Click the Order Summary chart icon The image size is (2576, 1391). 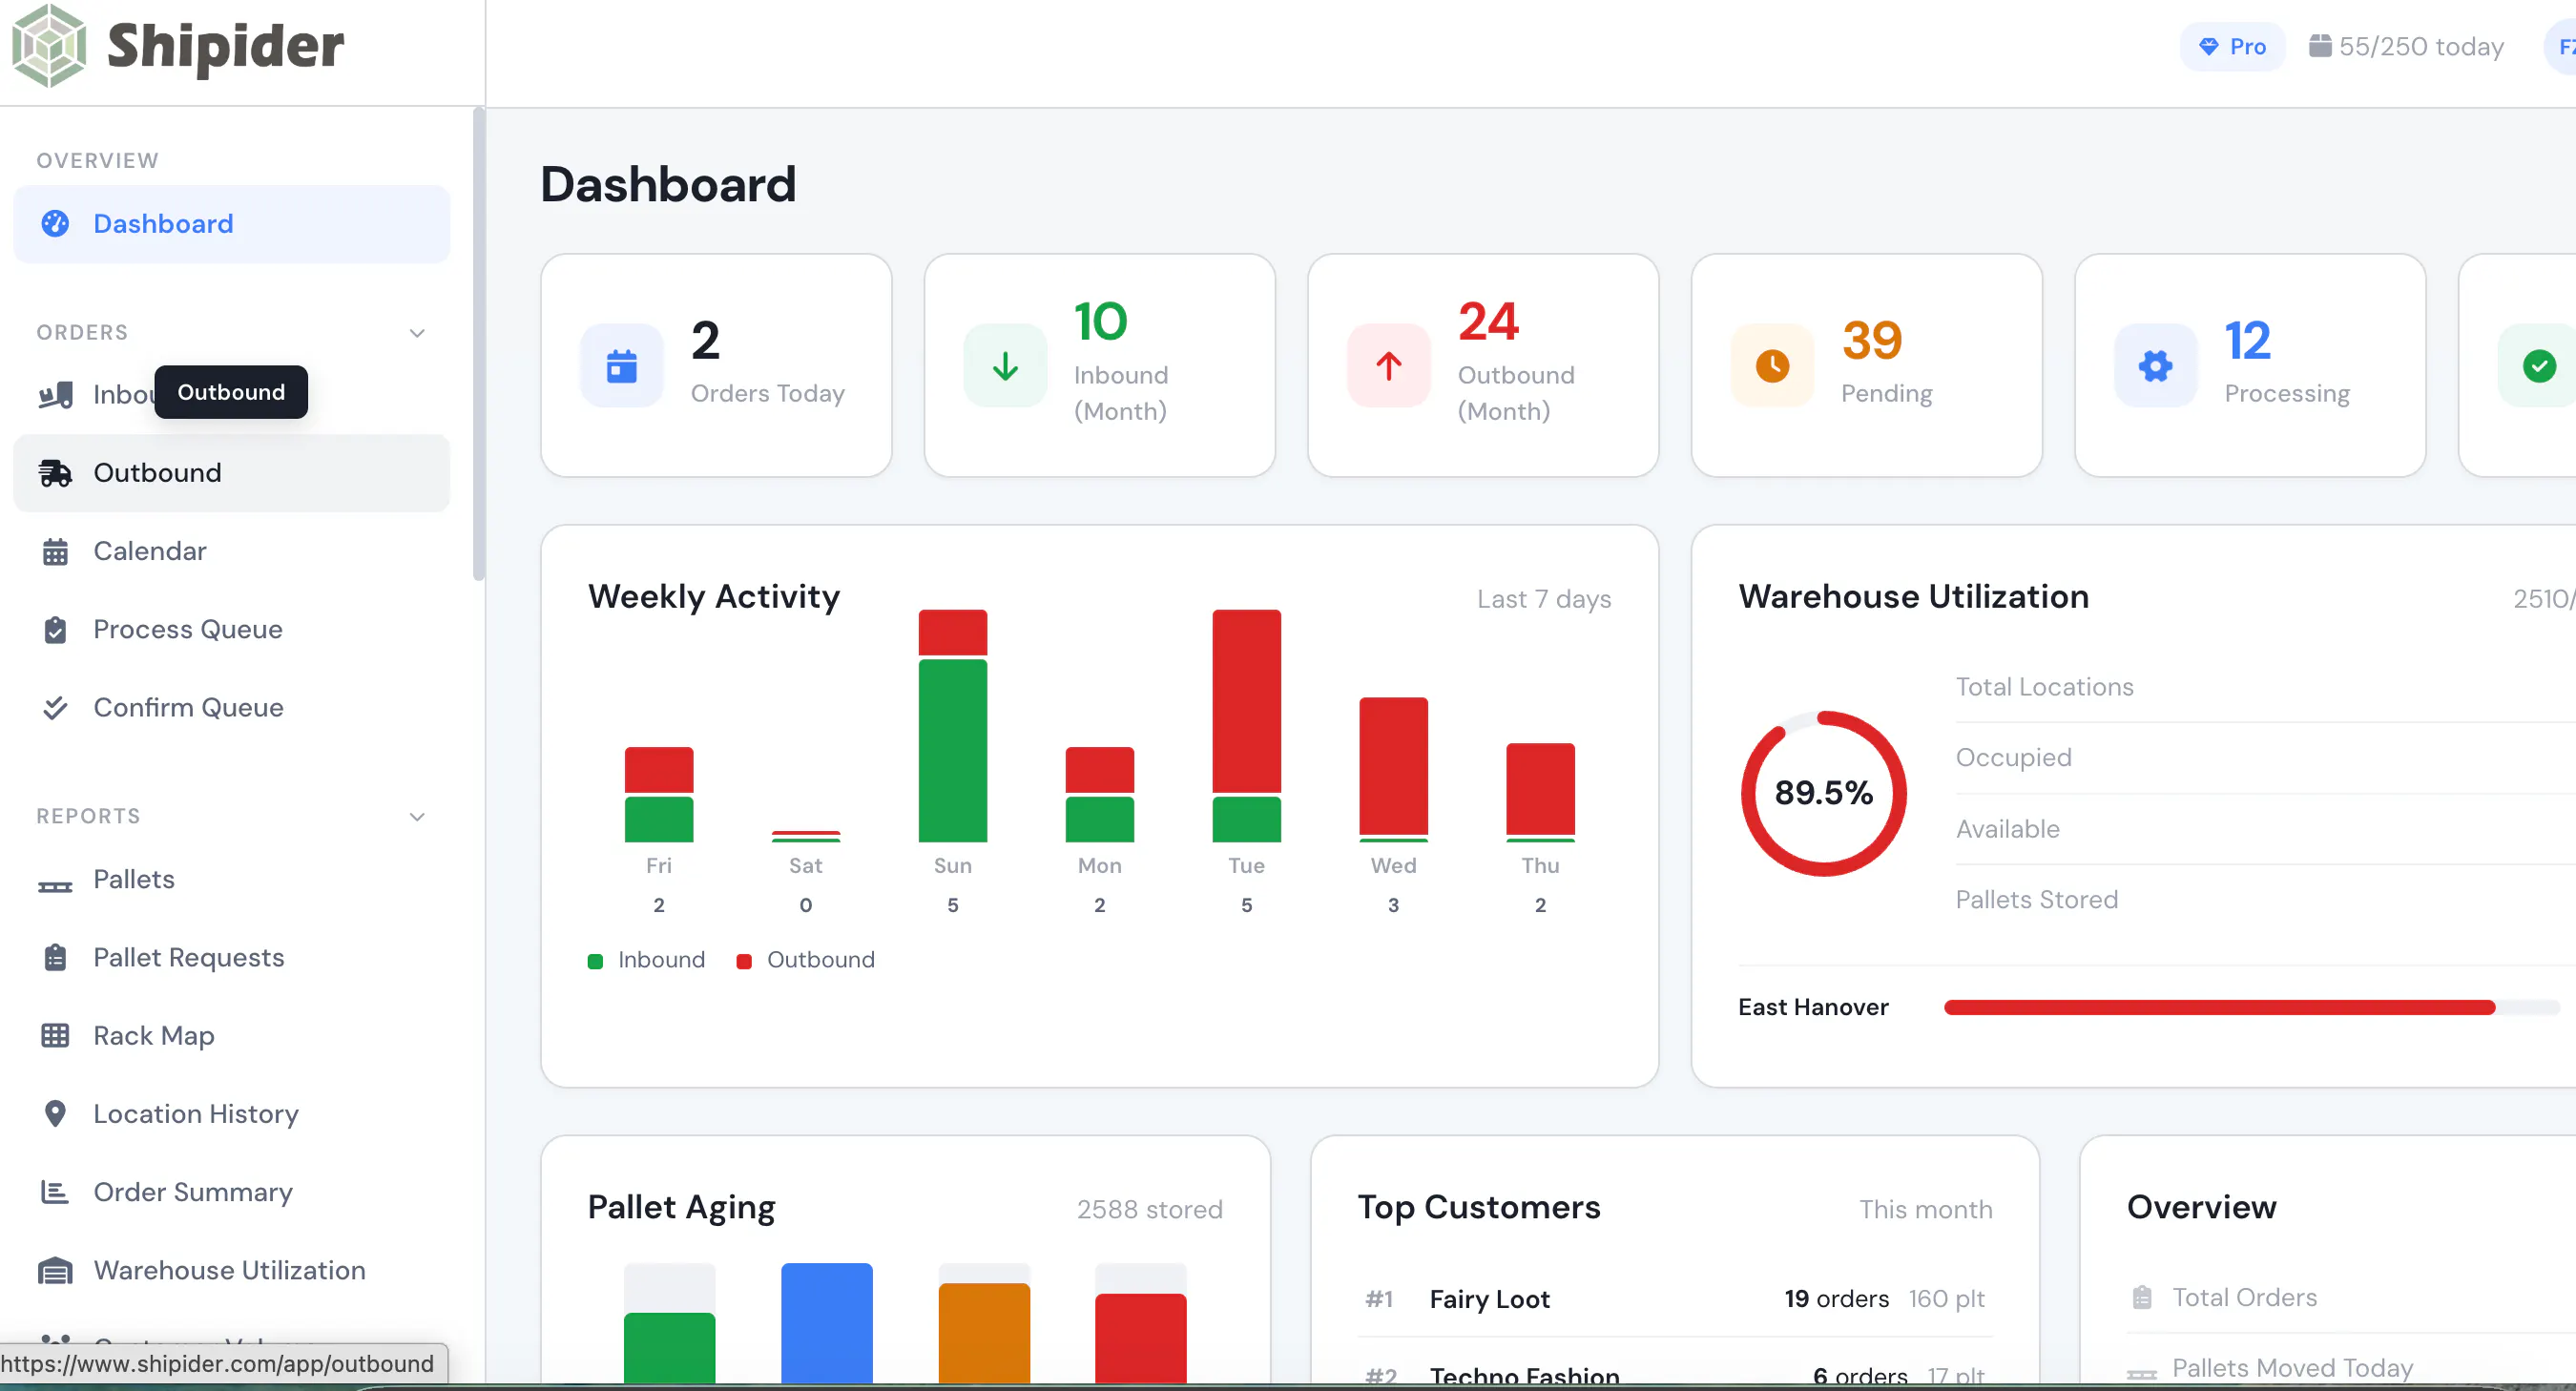[x=55, y=1191]
